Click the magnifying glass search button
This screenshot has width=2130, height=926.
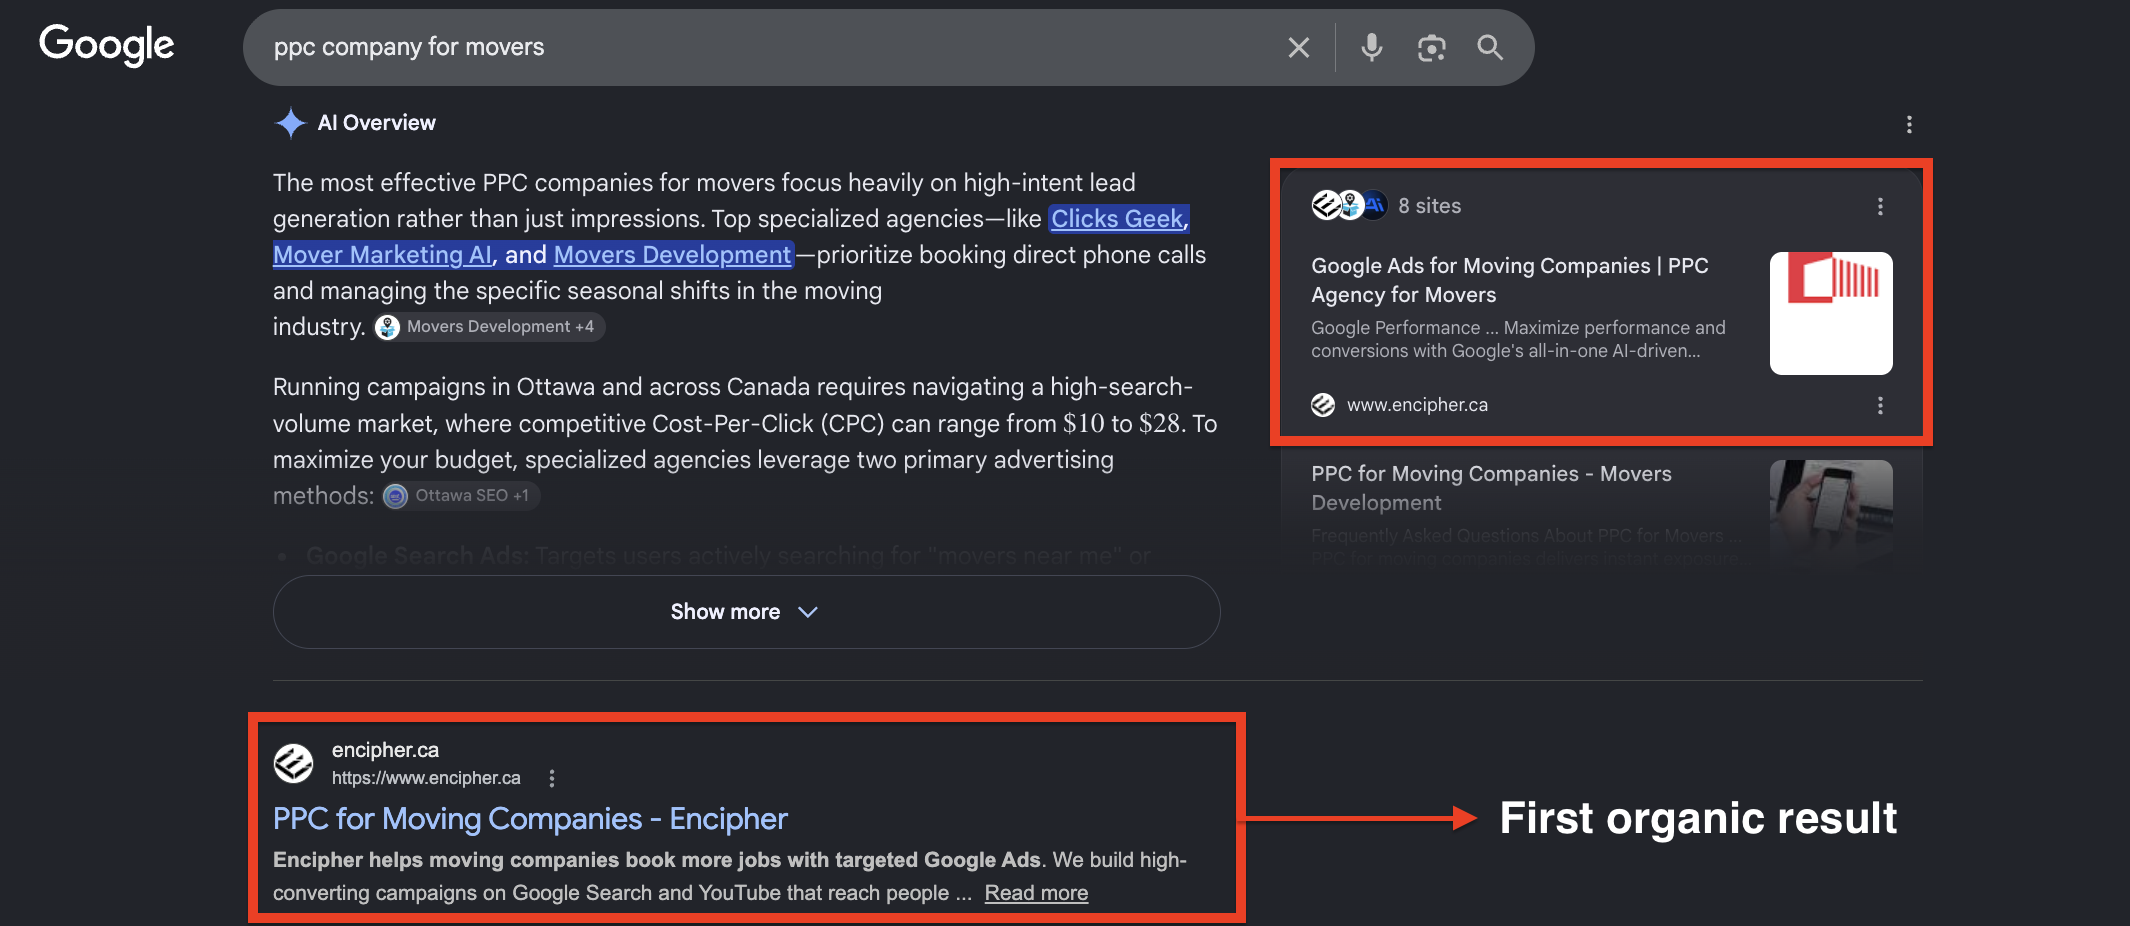point(1490,47)
